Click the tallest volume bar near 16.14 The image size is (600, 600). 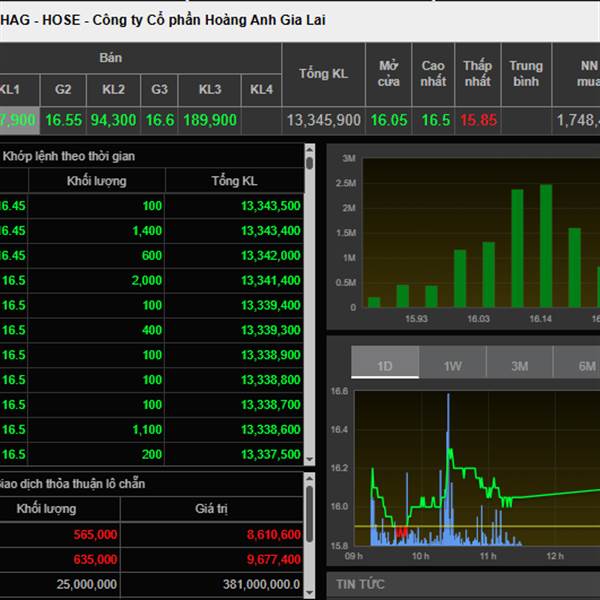click(x=546, y=246)
